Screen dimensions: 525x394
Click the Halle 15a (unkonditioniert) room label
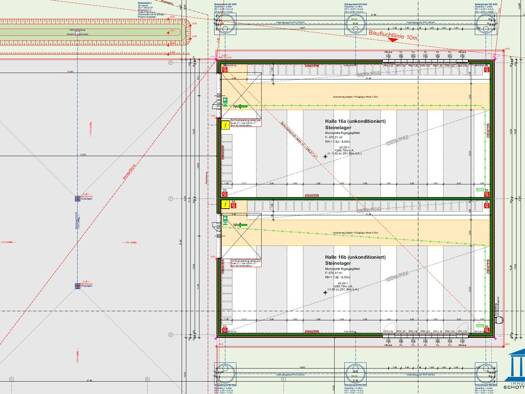pos(355,121)
